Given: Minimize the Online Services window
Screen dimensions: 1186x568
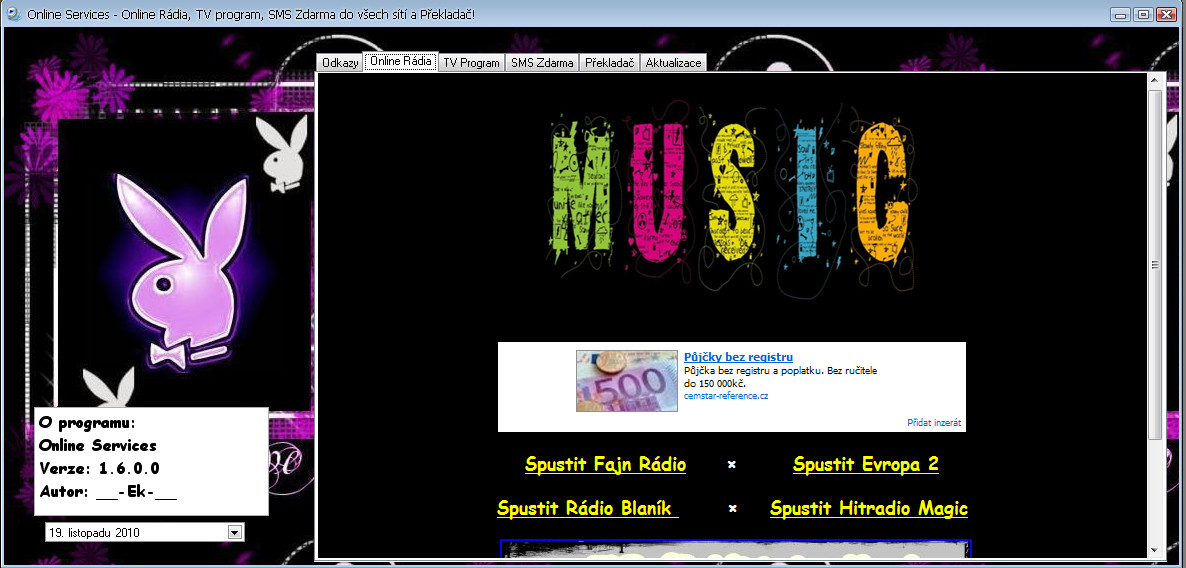Looking at the screenshot, I should (1121, 14).
